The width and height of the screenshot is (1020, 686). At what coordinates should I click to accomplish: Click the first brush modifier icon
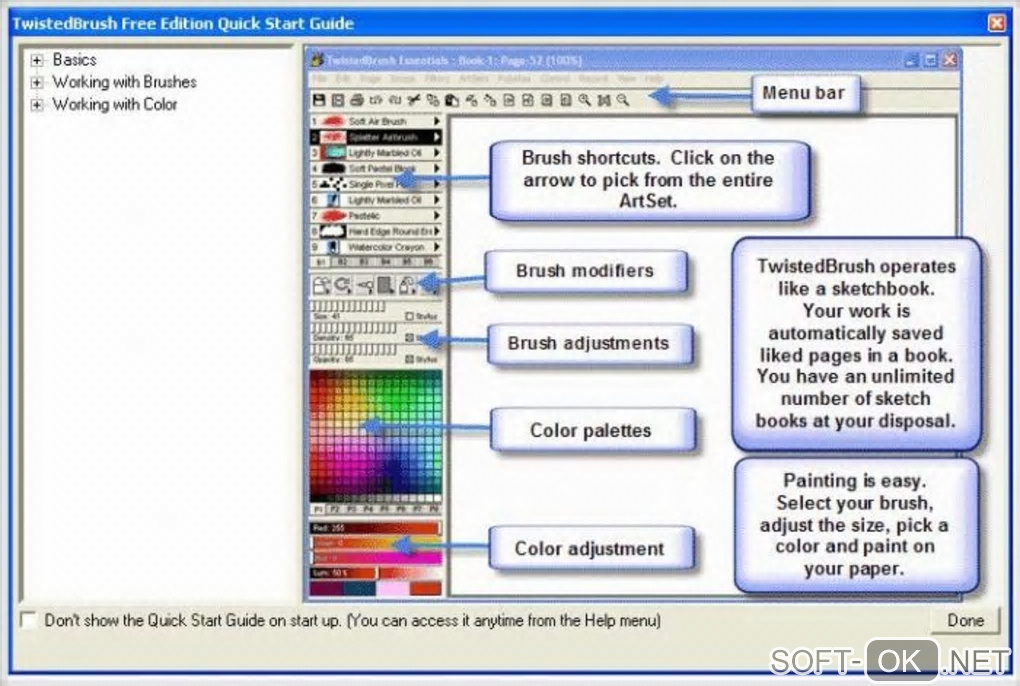pos(321,285)
